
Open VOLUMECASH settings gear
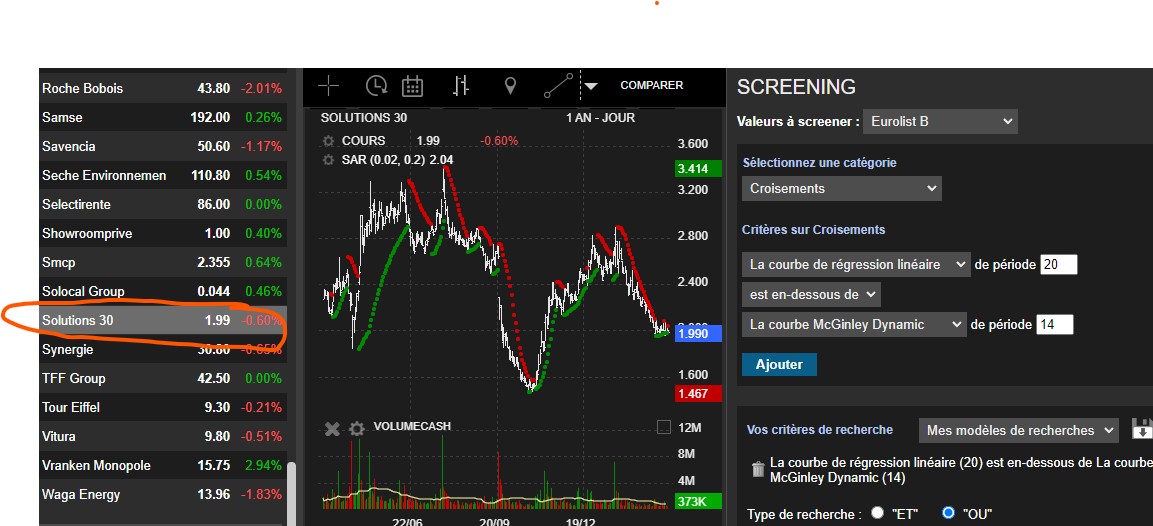[357, 429]
